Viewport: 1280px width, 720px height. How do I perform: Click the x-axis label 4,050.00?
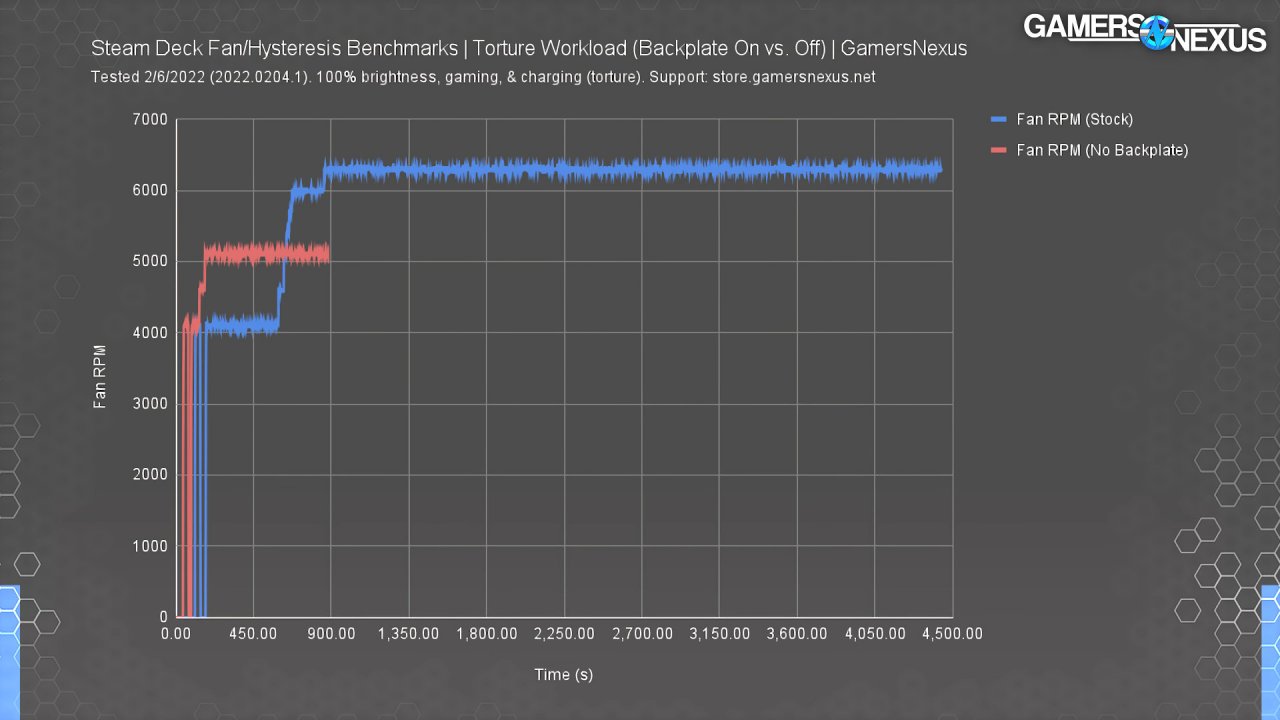(x=874, y=634)
